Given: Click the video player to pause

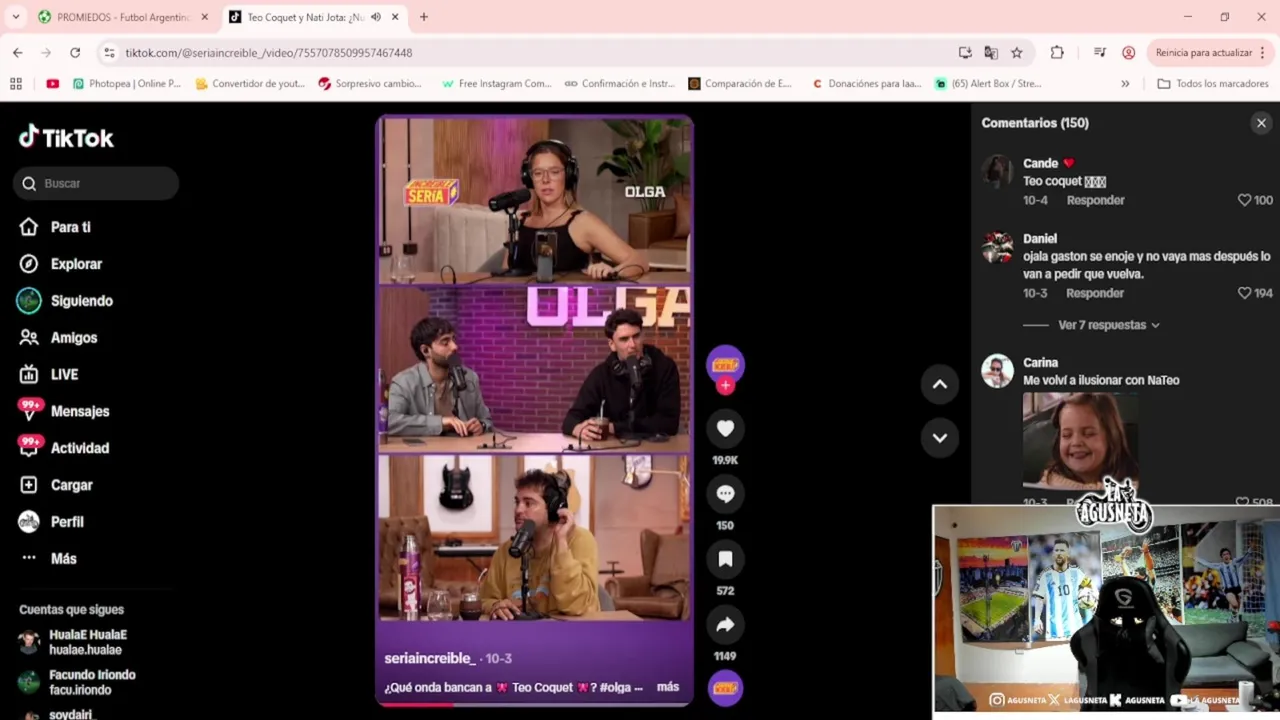Looking at the screenshot, I should coord(534,370).
